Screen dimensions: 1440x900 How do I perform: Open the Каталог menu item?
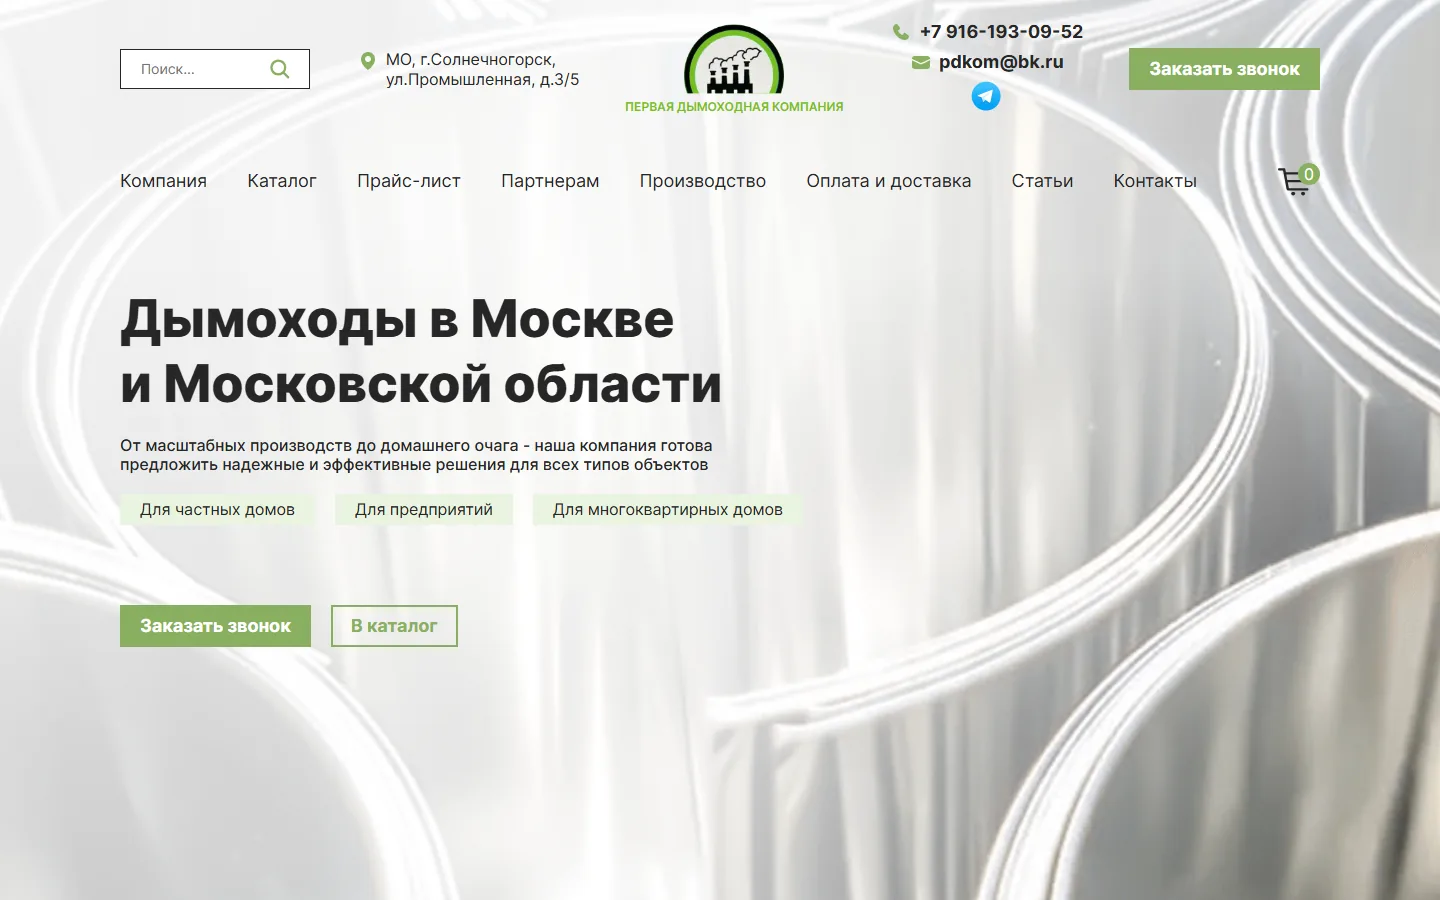pos(282,181)
